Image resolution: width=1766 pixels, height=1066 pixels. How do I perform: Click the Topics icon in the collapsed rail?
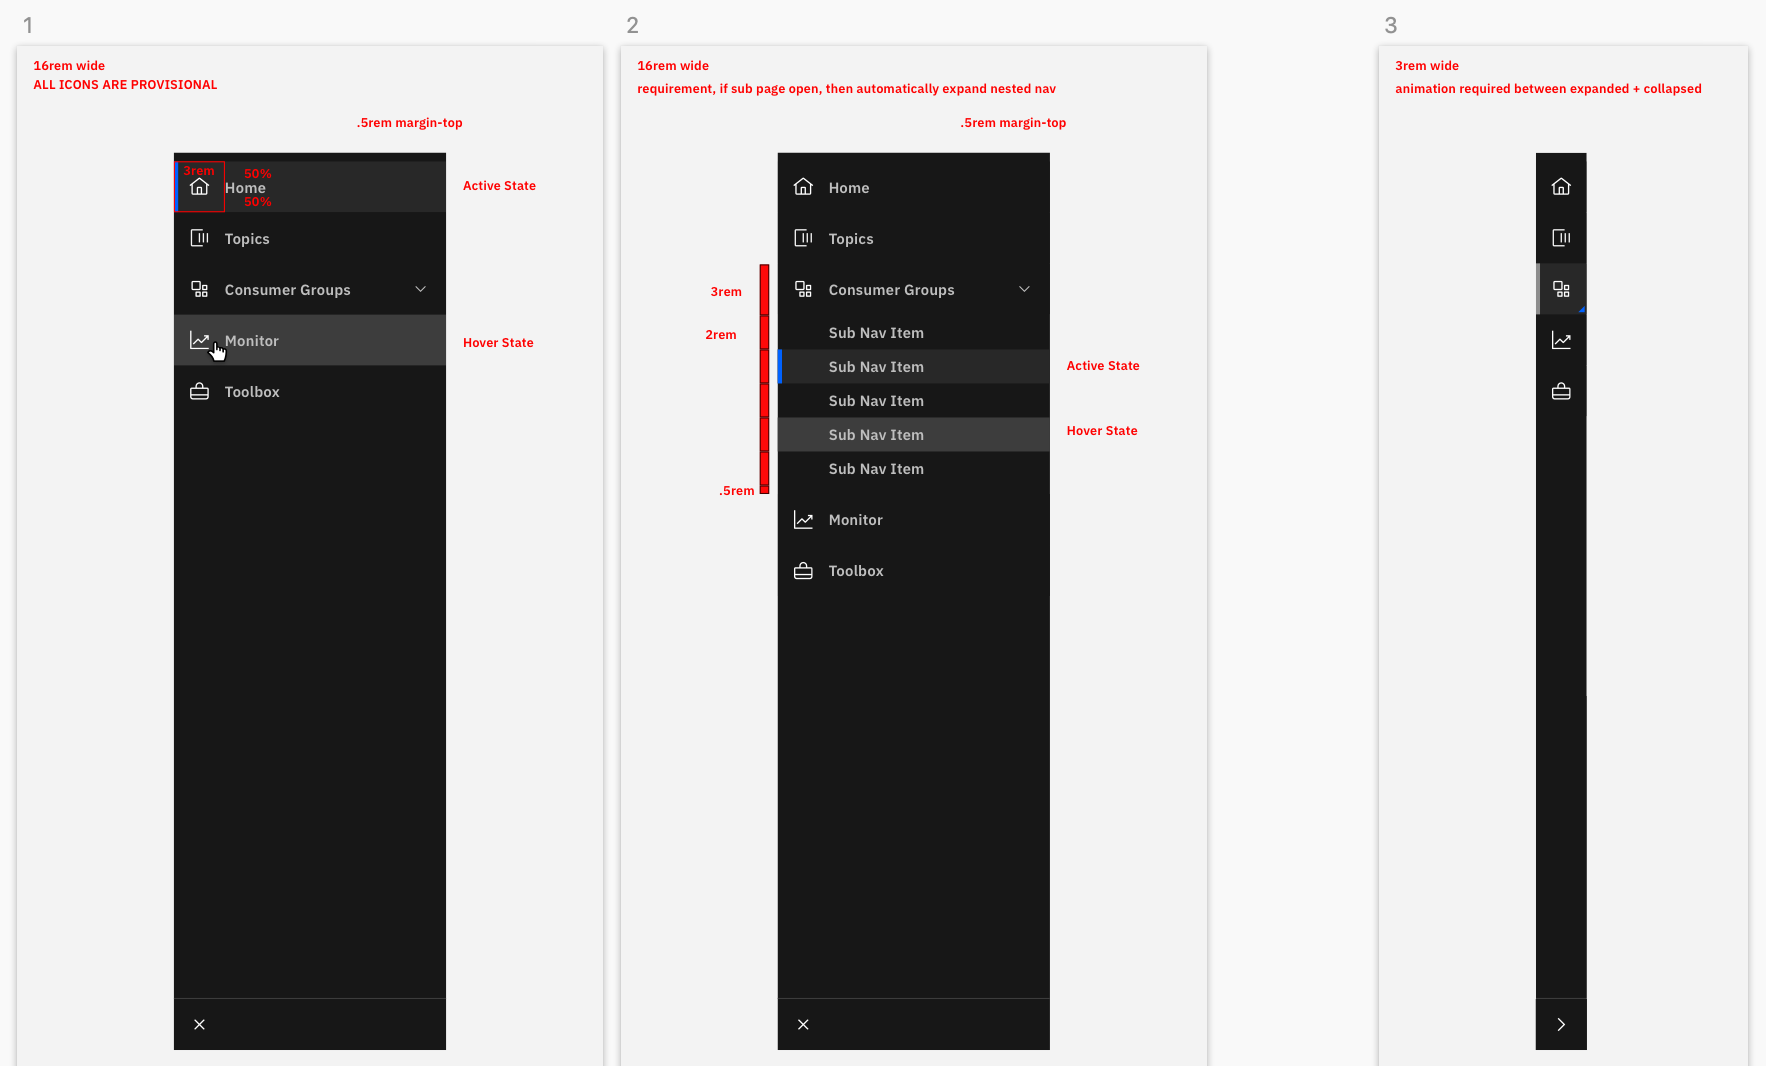pos(1561,238)
